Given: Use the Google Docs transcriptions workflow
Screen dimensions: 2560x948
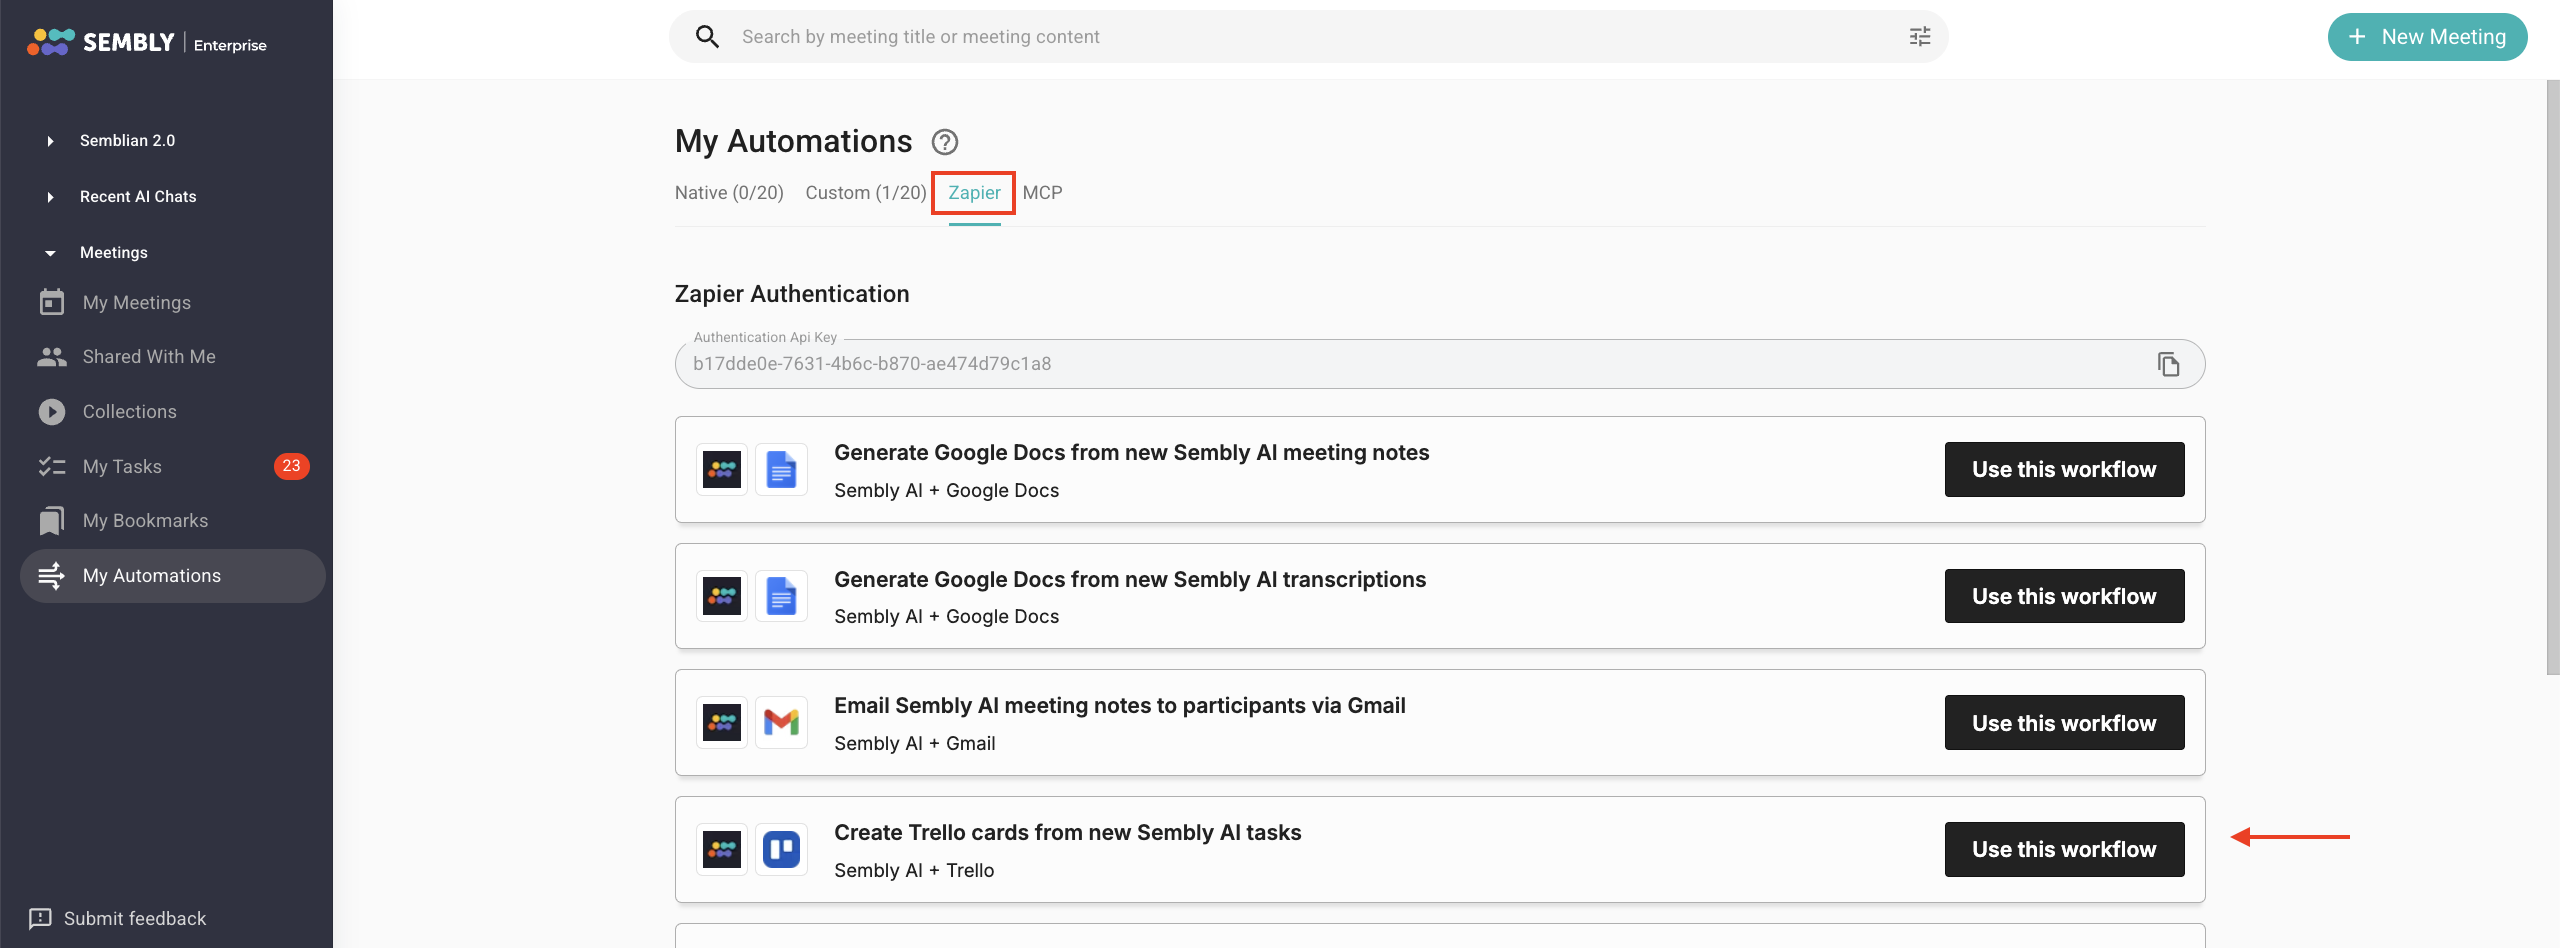Looking at the screenshot, I should [x=2064, y=597].
